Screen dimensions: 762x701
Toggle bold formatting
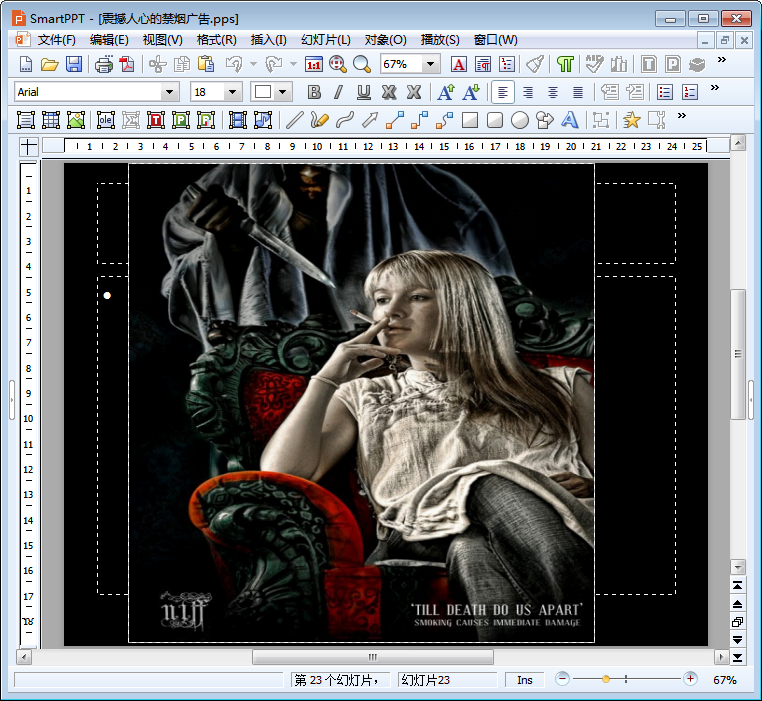314,92
